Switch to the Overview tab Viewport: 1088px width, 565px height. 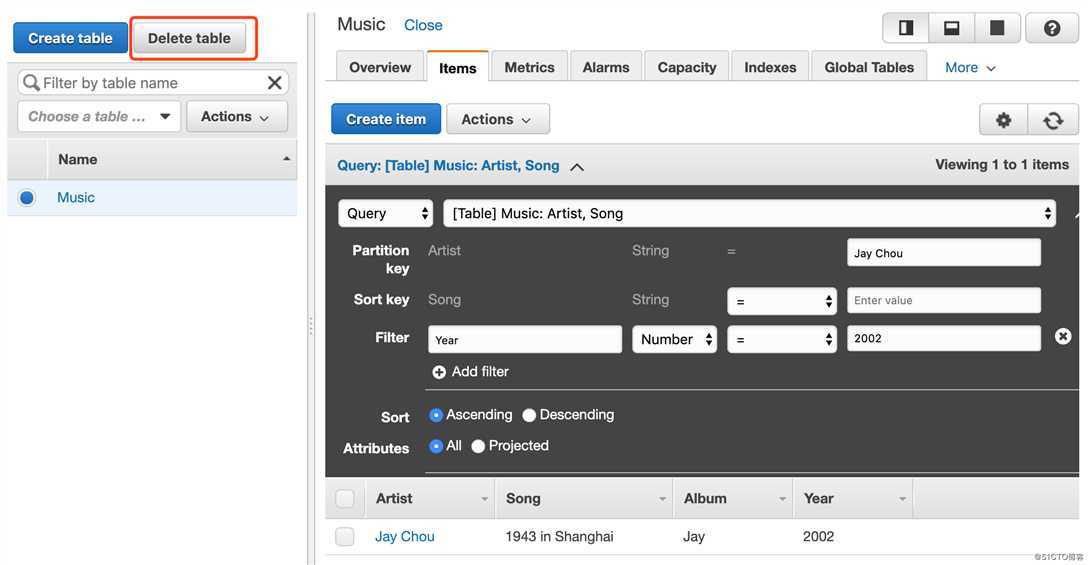pos(380,67)
